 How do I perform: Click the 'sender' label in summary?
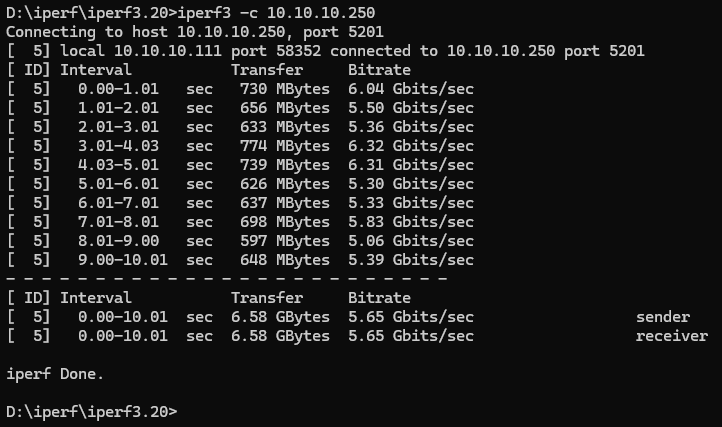[663, 317]
